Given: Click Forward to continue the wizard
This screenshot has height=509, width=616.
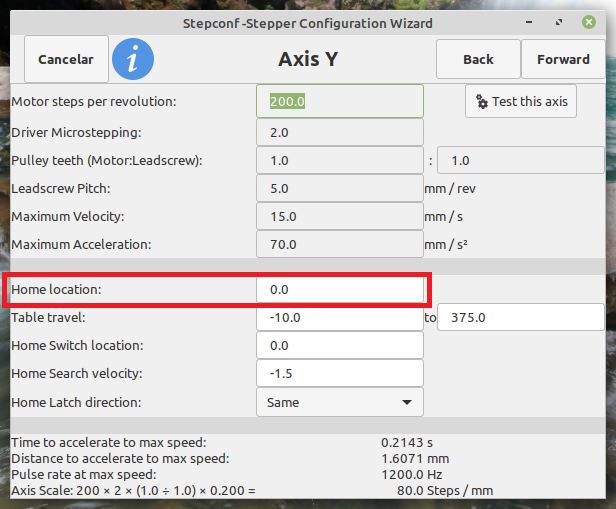Looking at the screenshot, I should 563,60.
